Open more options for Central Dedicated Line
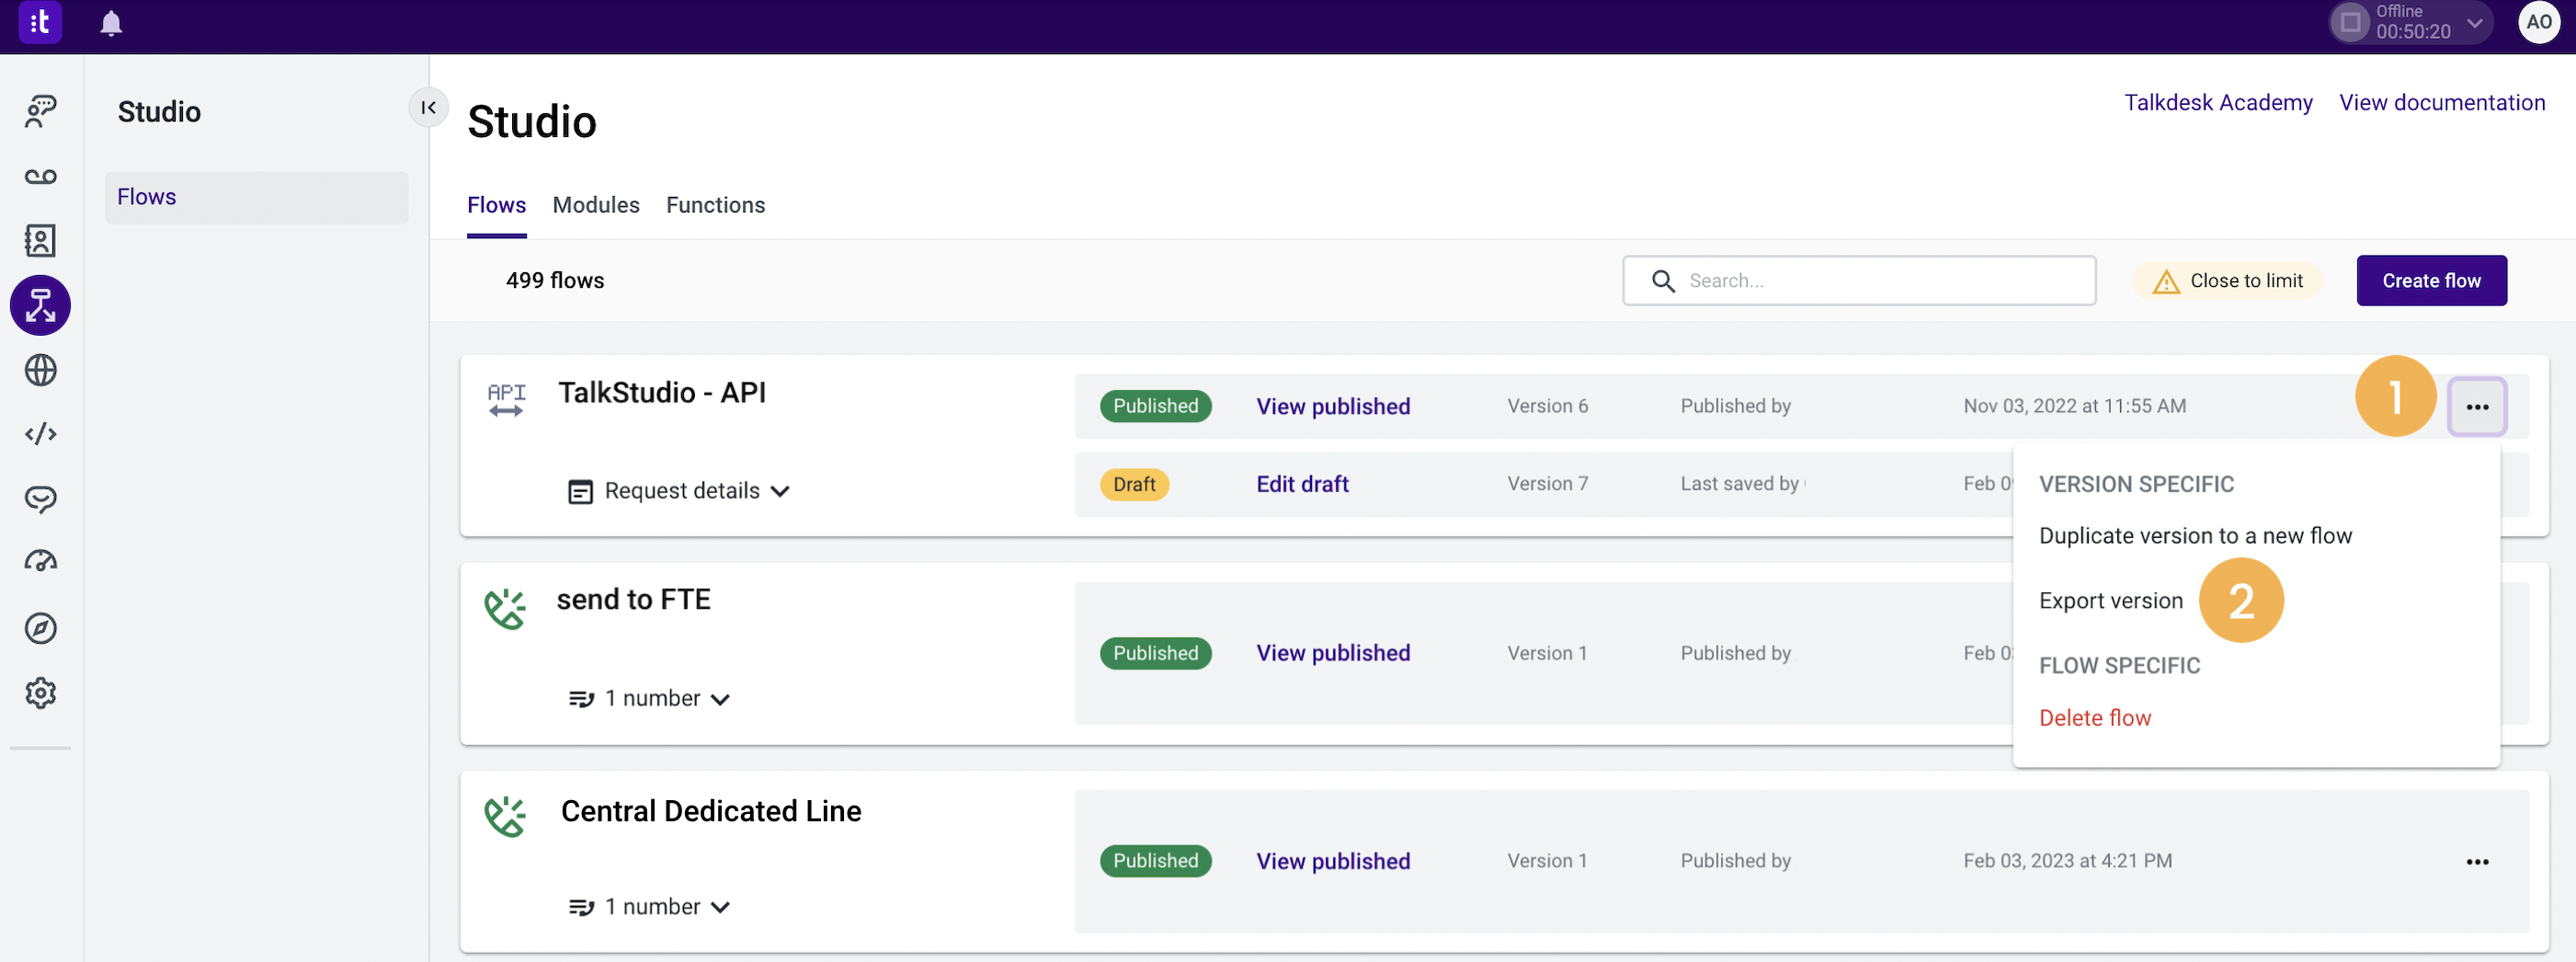Image resolution: width=2576 pixels, height=962 pixels. point(2477,862)
